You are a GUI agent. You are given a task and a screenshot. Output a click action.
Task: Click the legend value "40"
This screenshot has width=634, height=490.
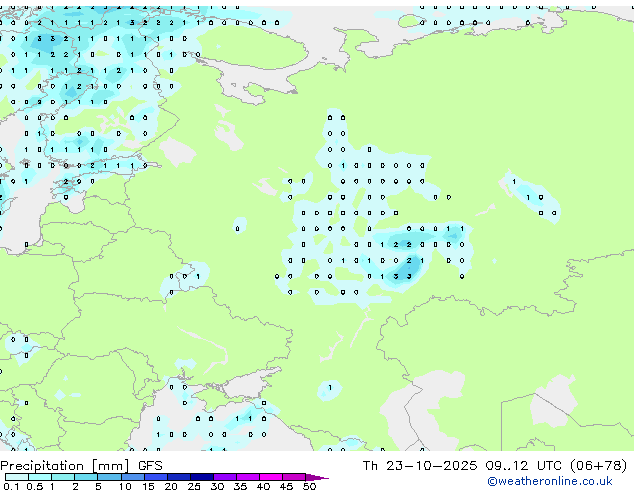pyautogui.click(x=264, y=486)
